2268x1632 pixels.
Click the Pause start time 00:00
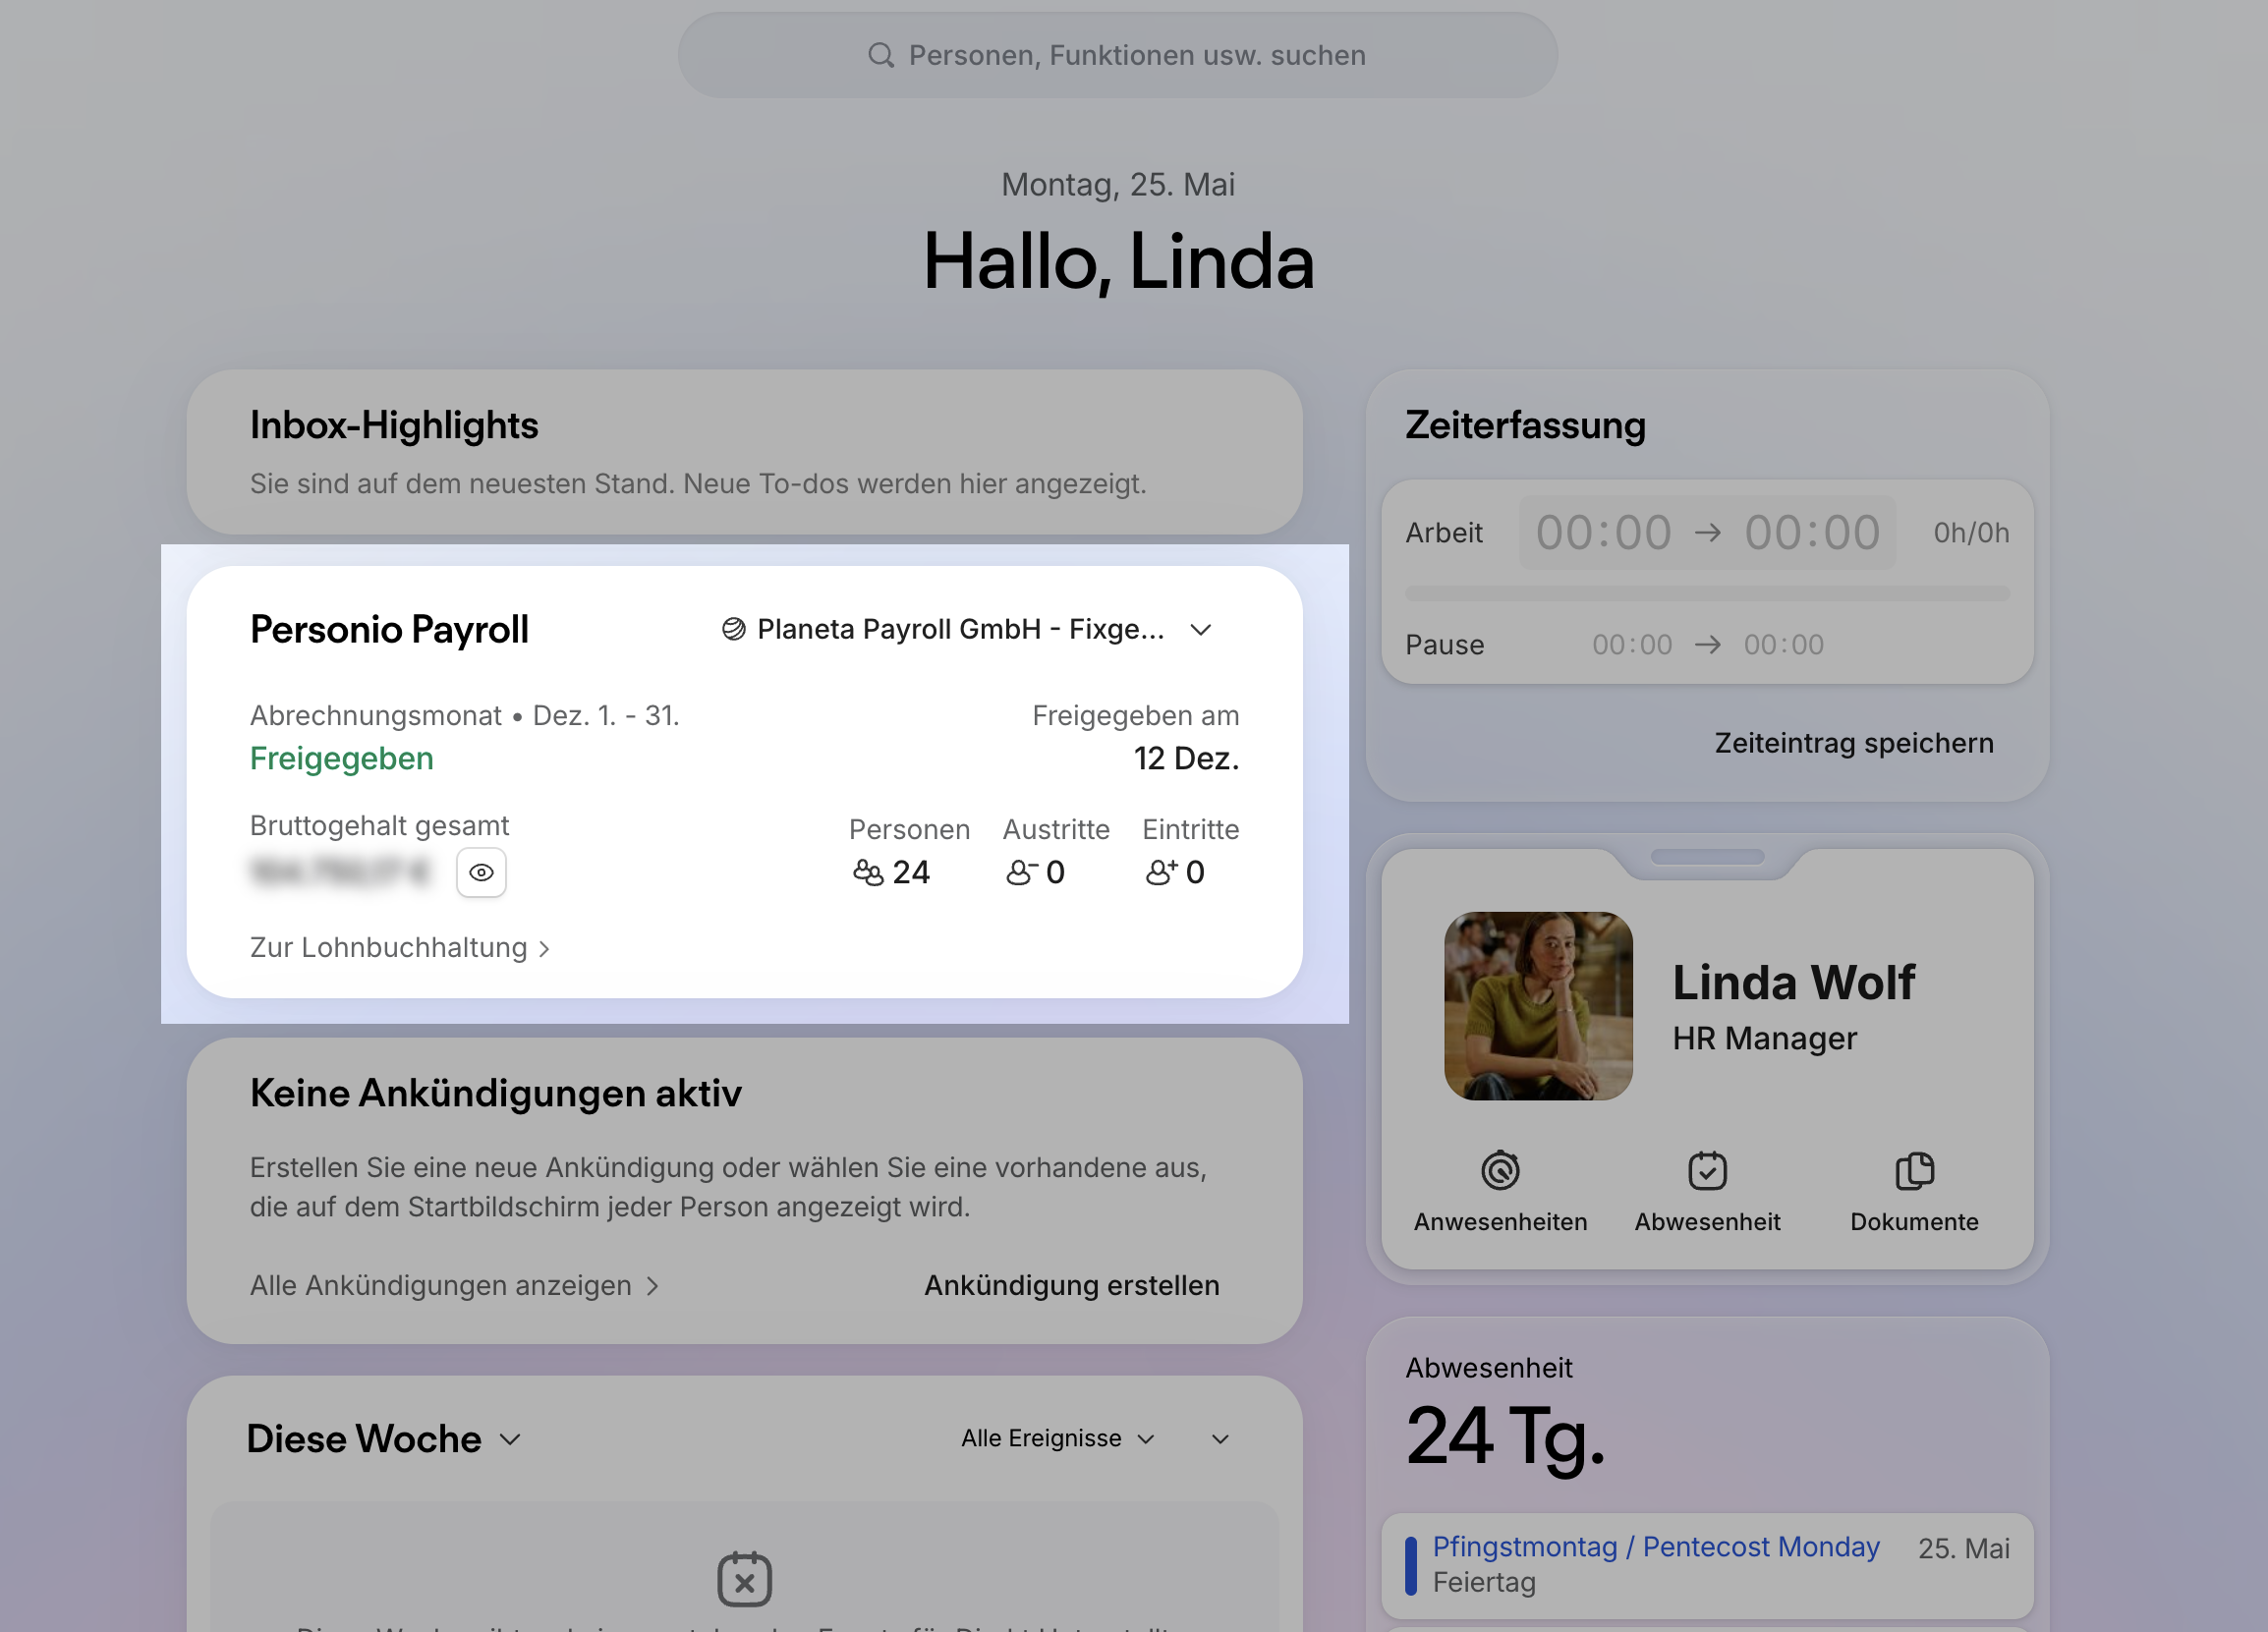1632,645
